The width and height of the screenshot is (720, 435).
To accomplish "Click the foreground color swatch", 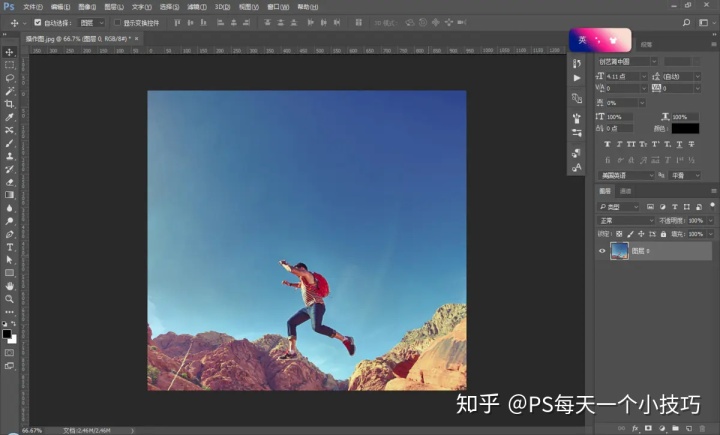I will [x=6, y=334].
